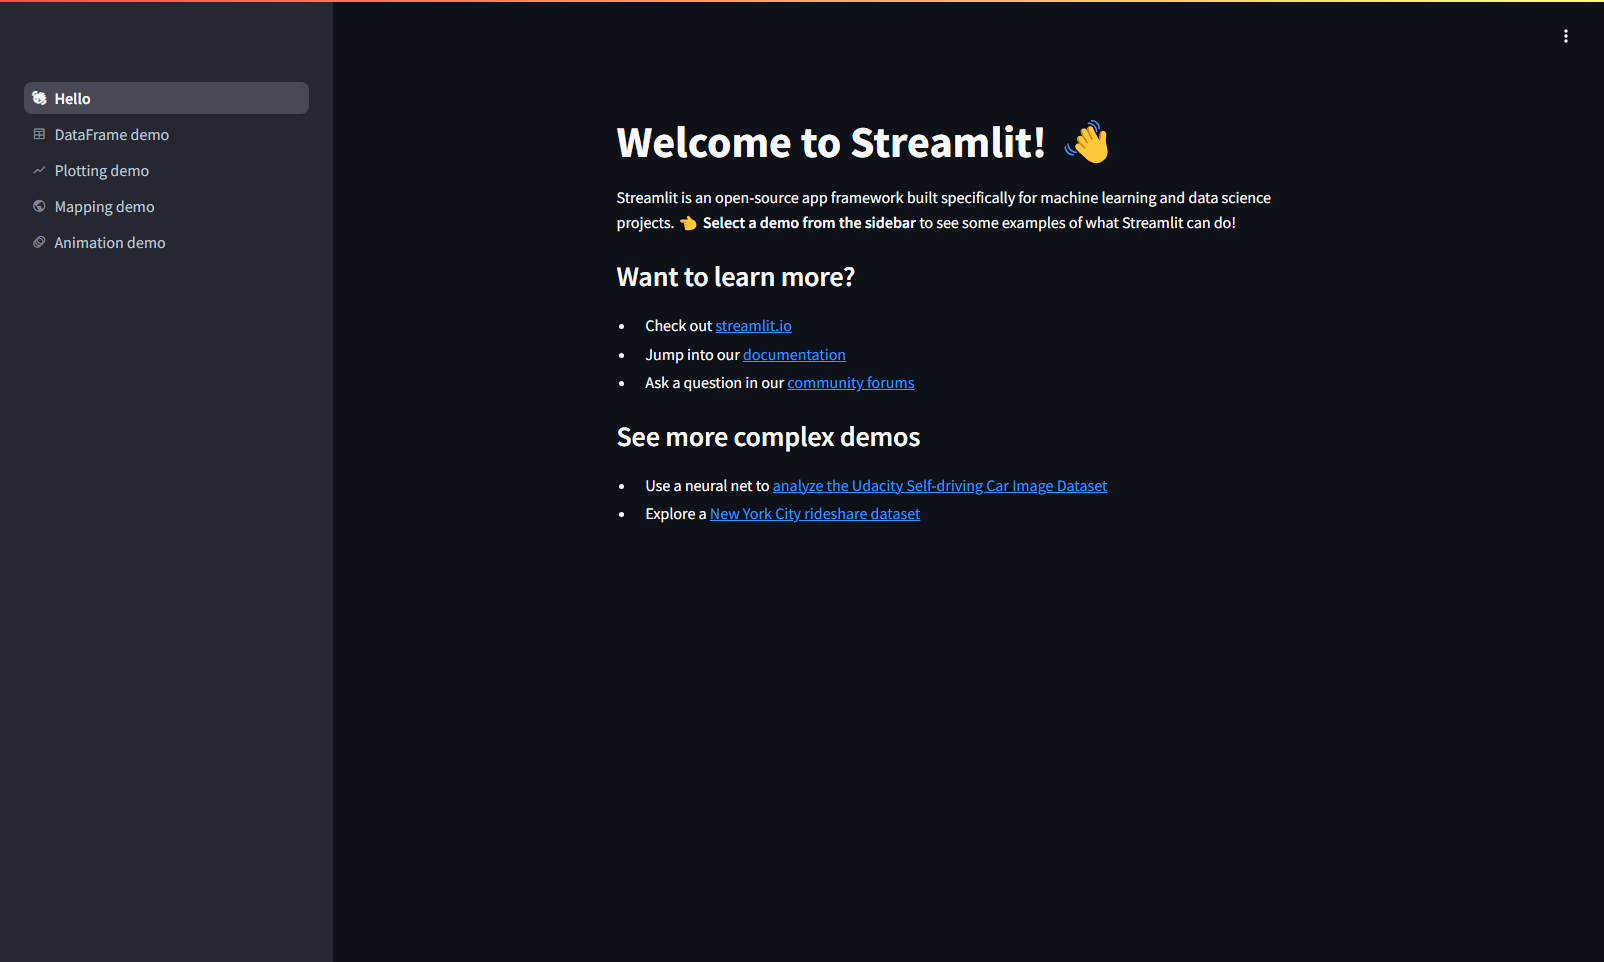Click the line chart icon beside Plotting demo
This screenshot has height=962, width=1604.
point(39,170)
